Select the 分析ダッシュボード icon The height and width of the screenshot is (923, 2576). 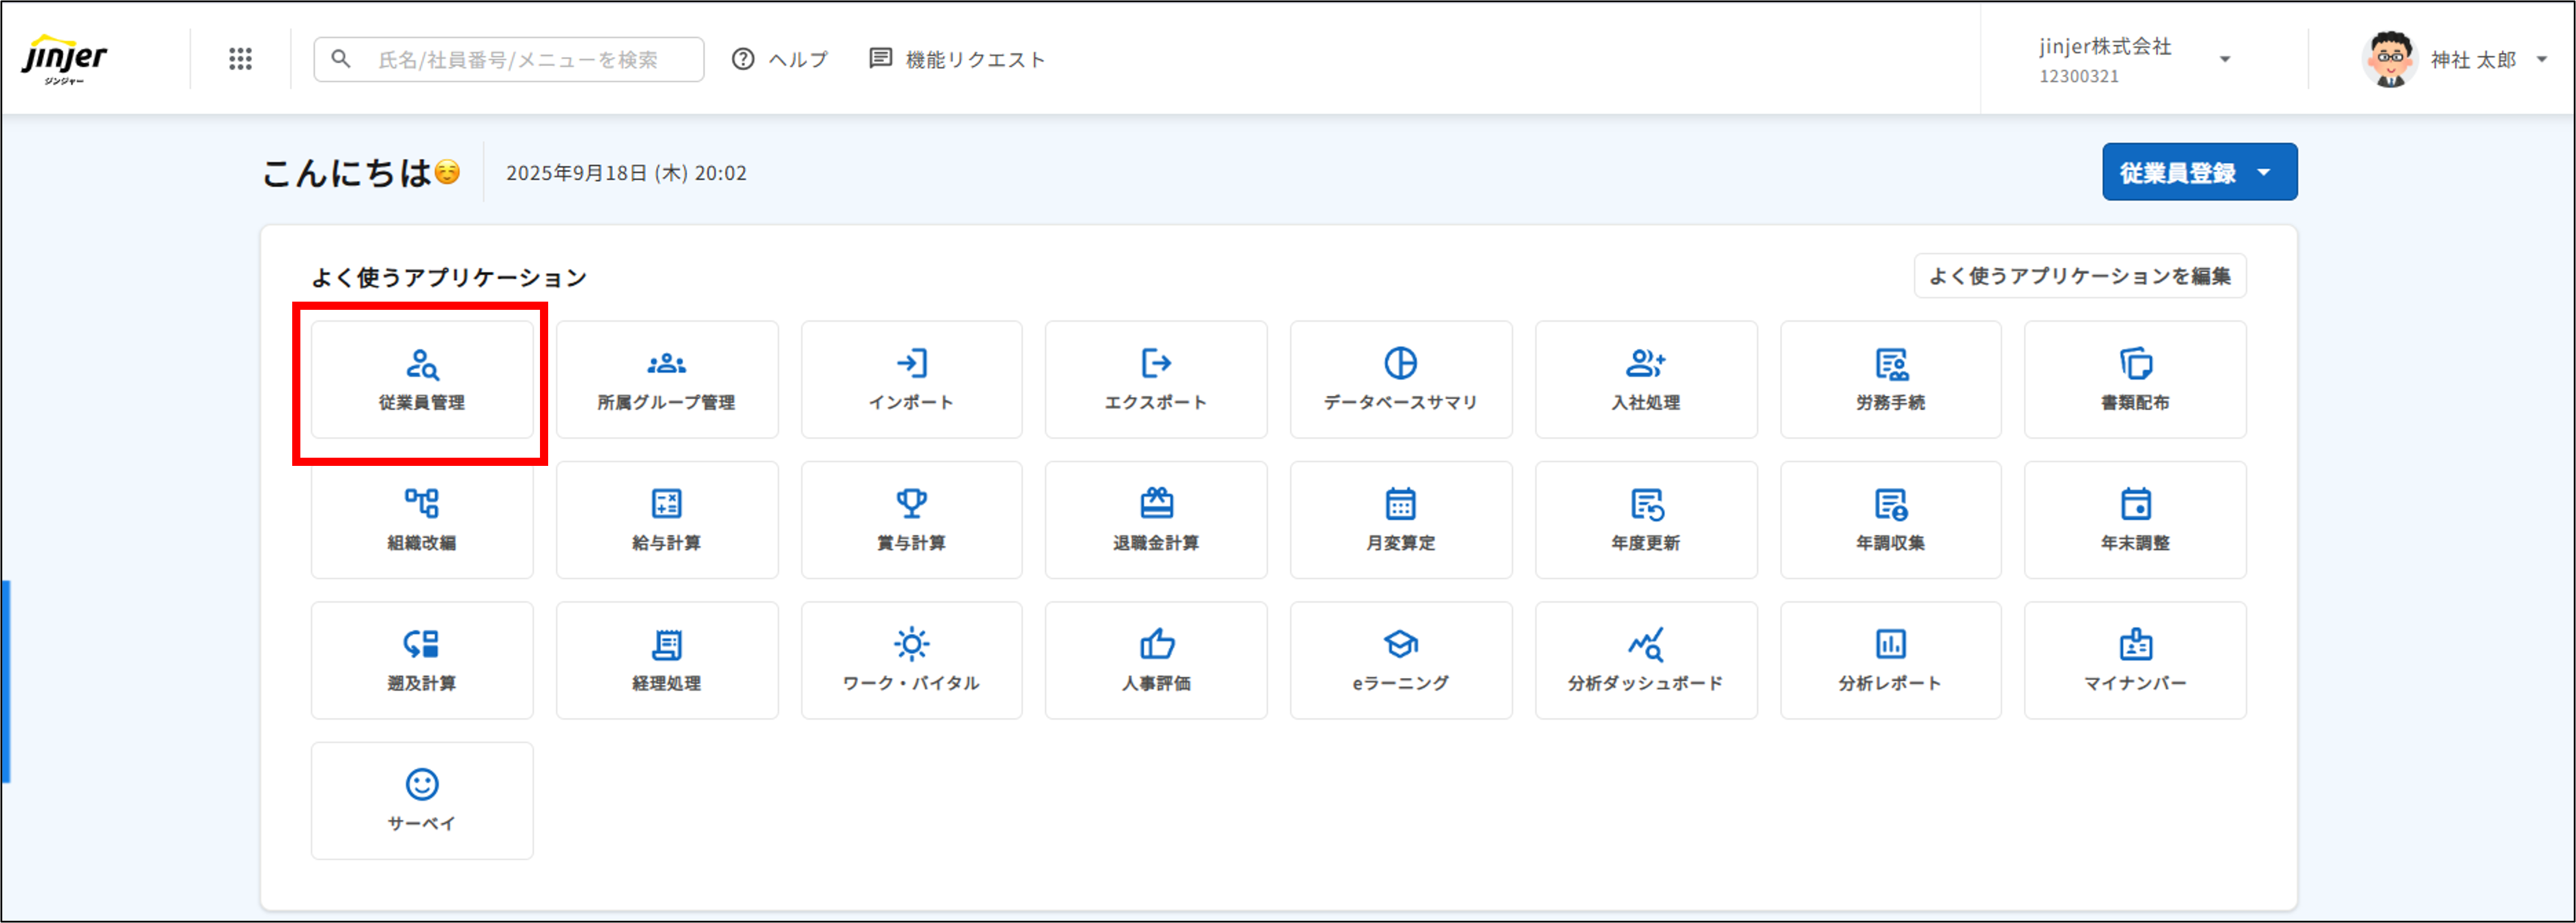[x=1645, y=660]
